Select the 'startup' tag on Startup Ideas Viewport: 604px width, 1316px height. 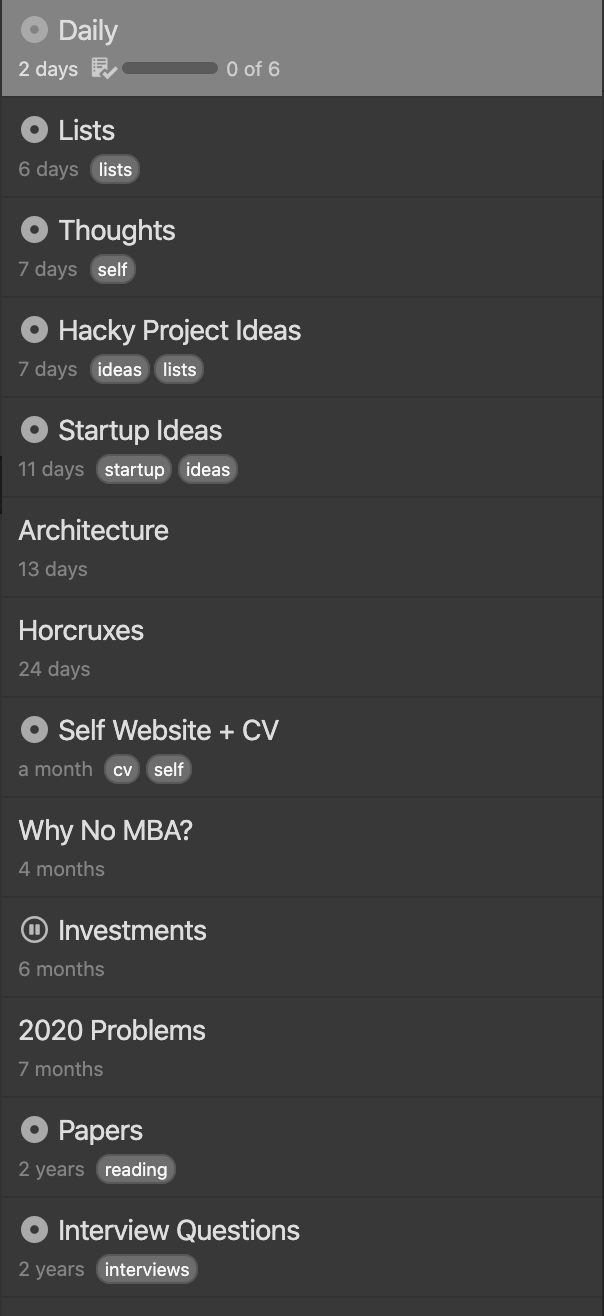click(134, 470)
